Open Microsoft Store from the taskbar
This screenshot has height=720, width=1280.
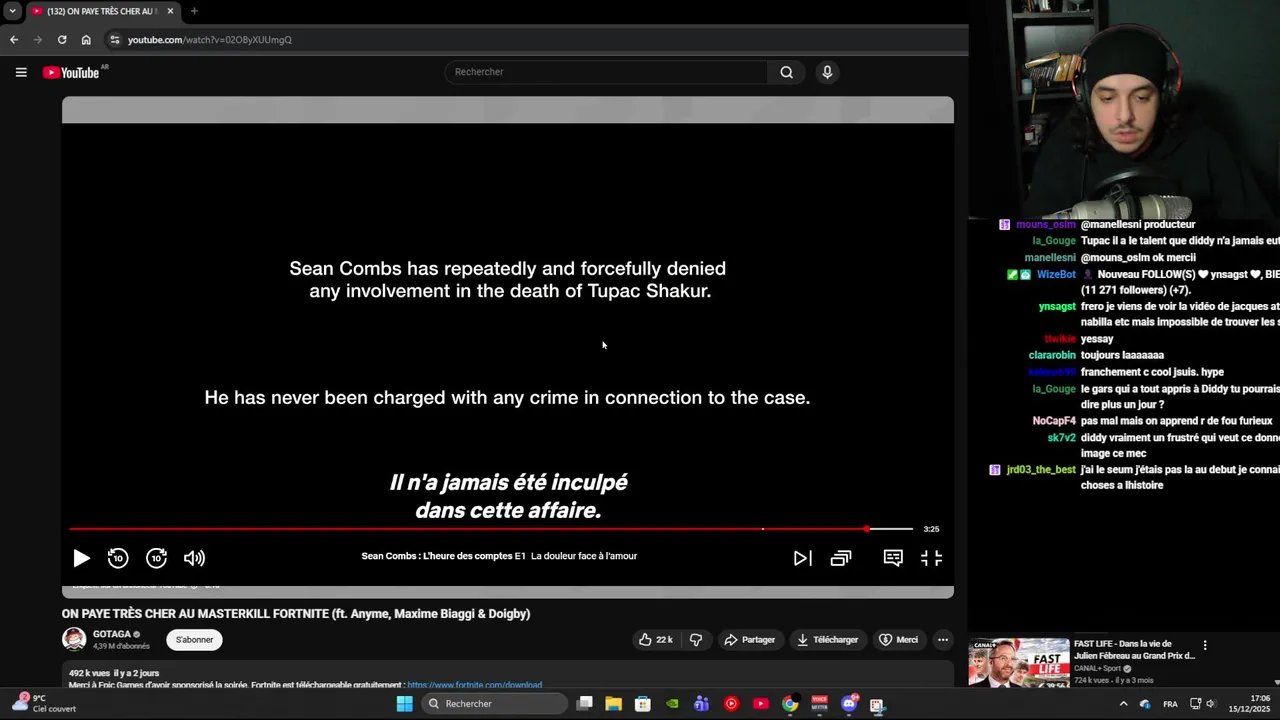(643, 704)
